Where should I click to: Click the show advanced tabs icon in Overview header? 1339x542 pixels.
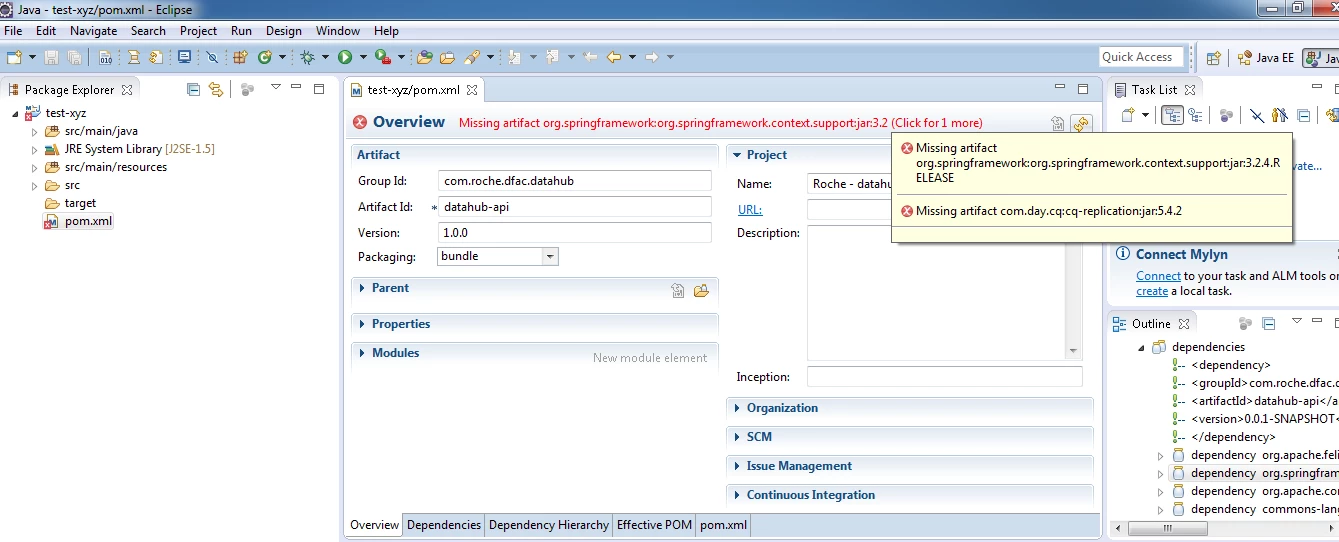tap(1058, 124)
